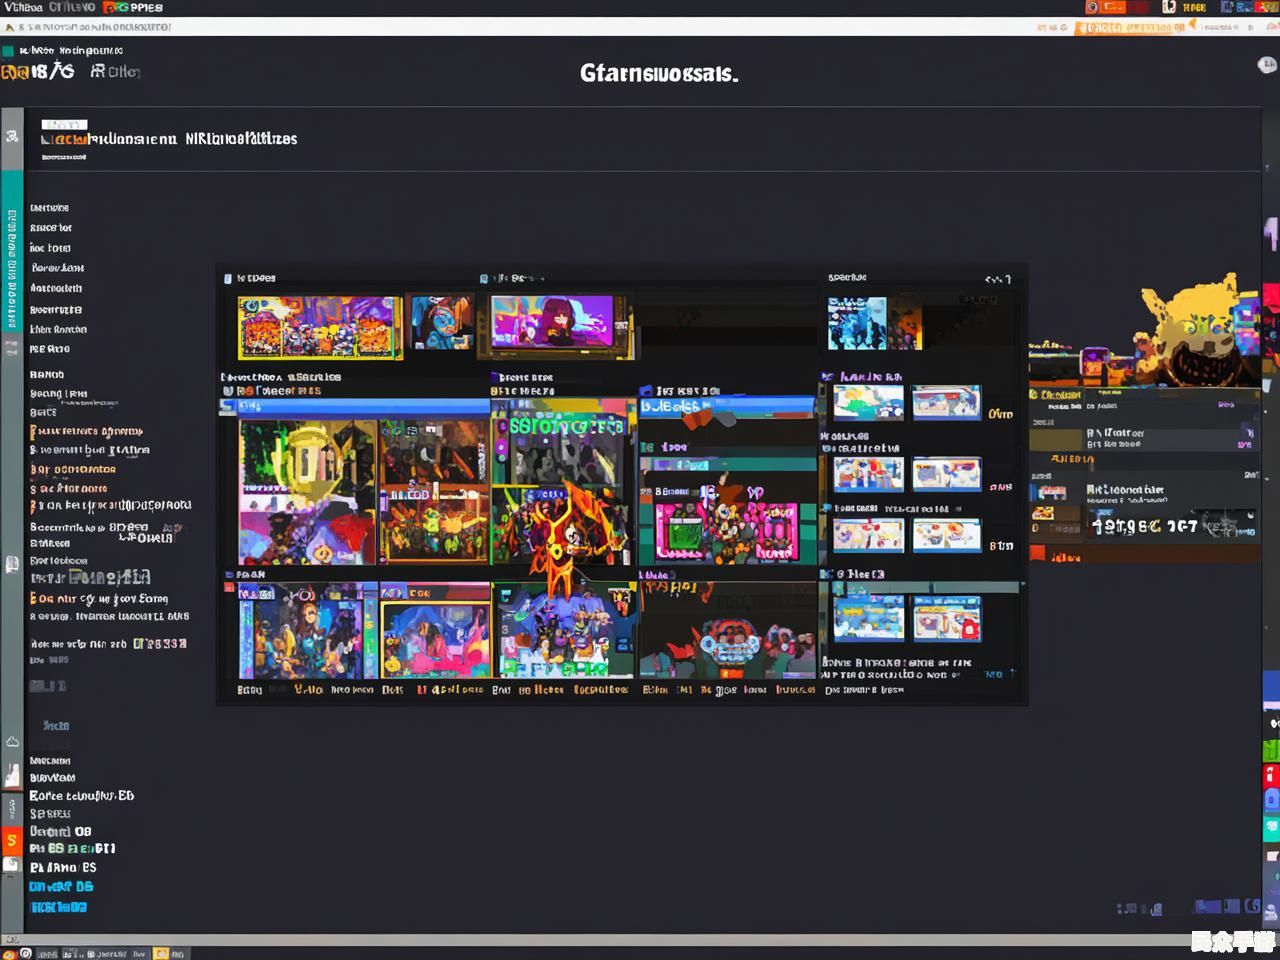
Task: Click the cloud icon in left sidebar
Action: click(12, 741)
